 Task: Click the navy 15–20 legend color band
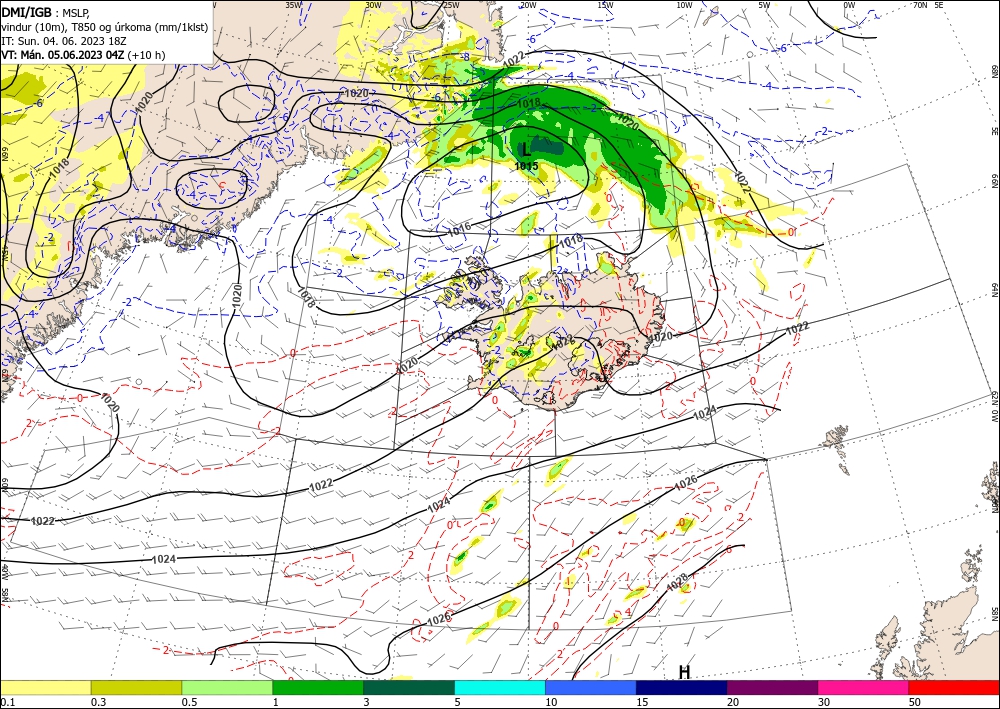tap(682, 687)
